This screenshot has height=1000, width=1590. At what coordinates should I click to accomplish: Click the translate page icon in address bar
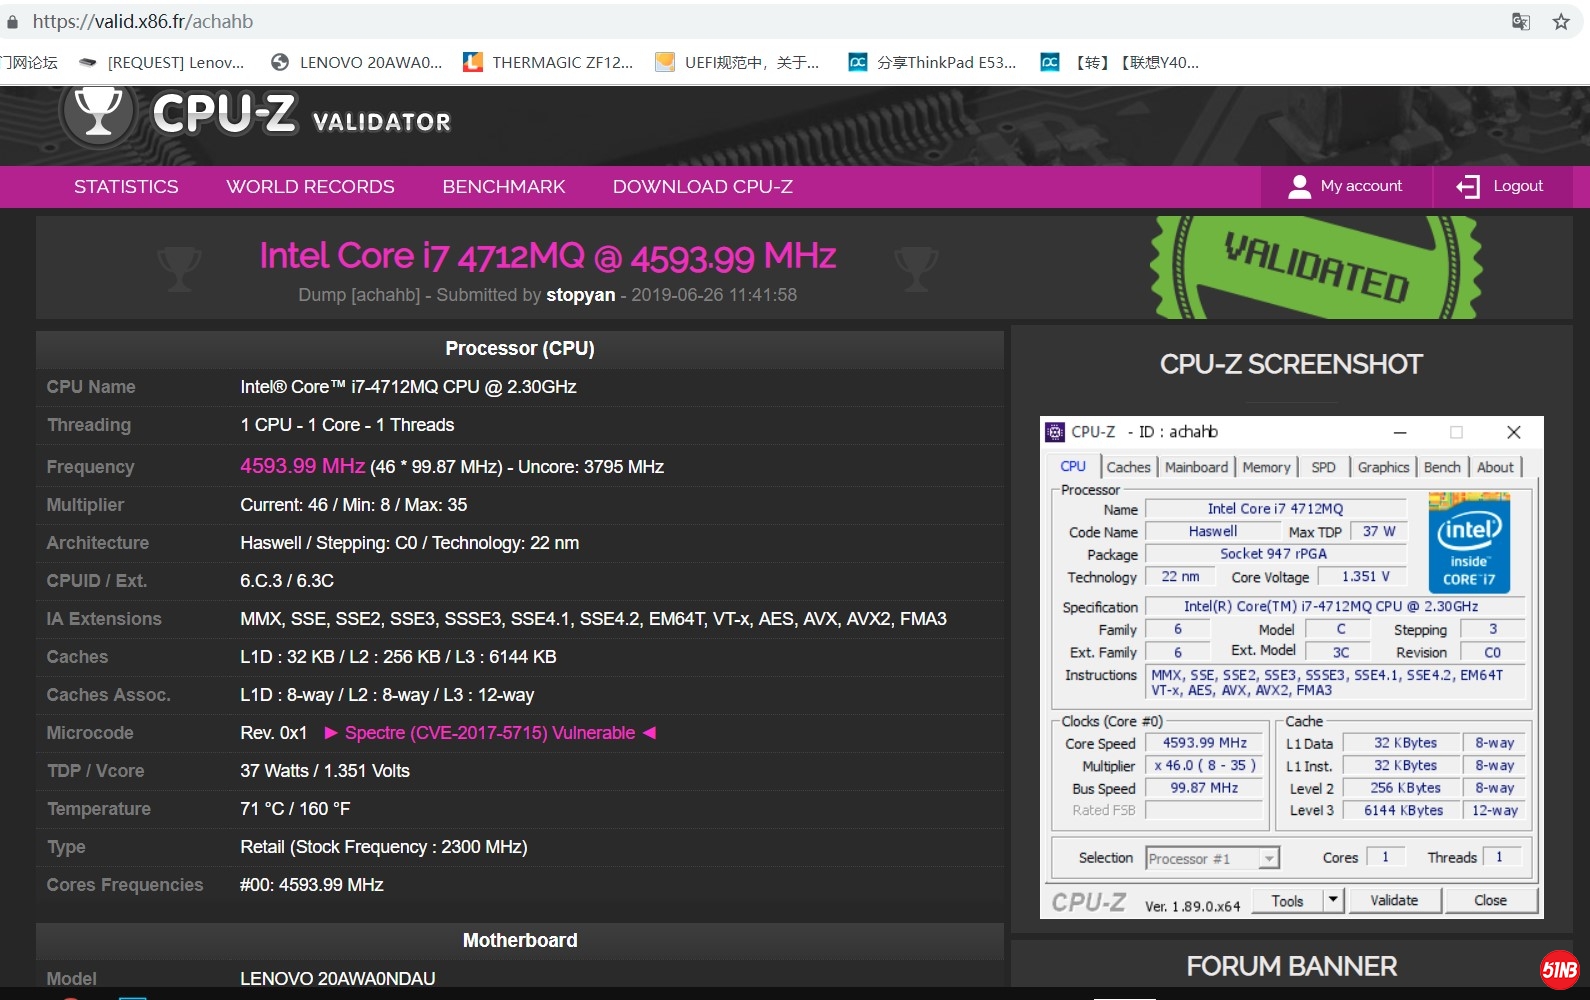(x=1521, y=21)
